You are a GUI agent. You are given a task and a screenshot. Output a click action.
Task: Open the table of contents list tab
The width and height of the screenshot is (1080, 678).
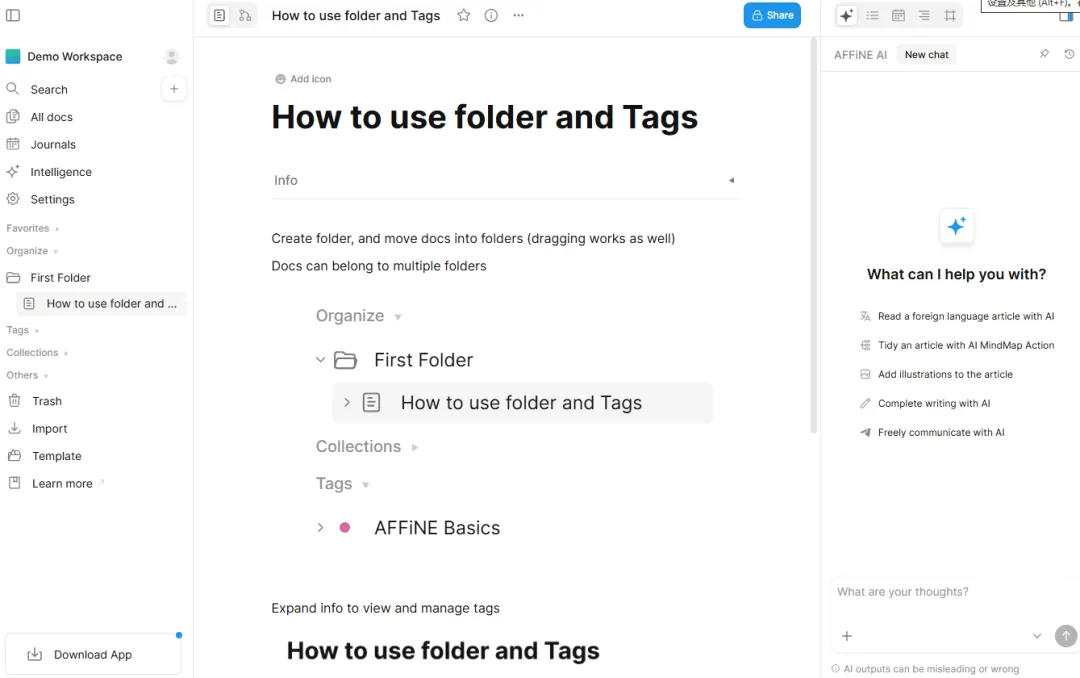873,15
